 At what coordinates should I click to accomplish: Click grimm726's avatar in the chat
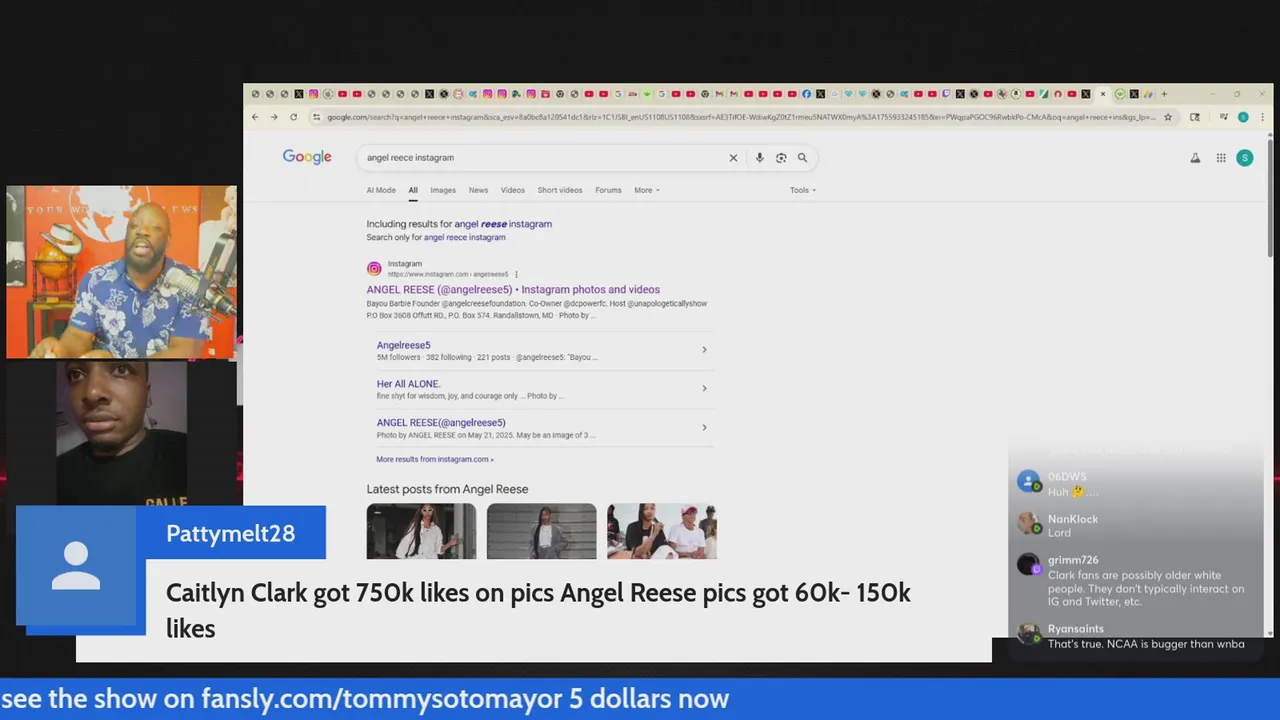[1028, 564]
